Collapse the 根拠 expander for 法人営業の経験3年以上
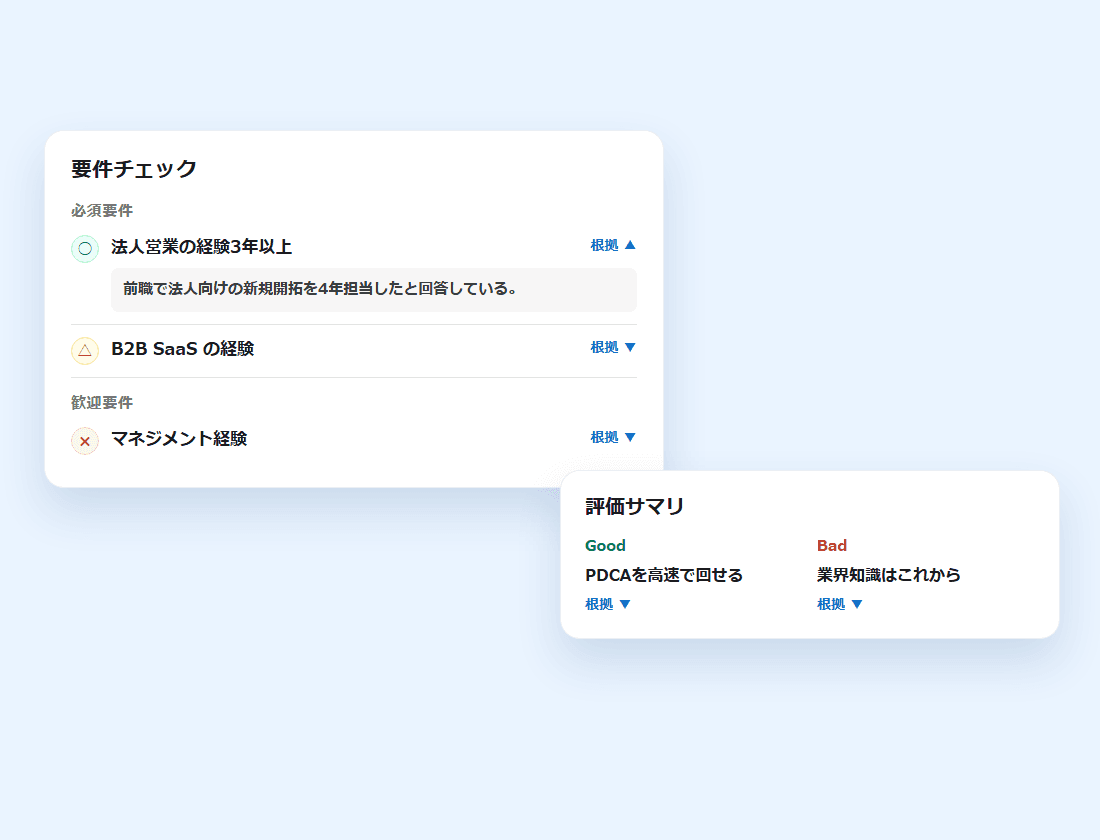 coord(613,245)
